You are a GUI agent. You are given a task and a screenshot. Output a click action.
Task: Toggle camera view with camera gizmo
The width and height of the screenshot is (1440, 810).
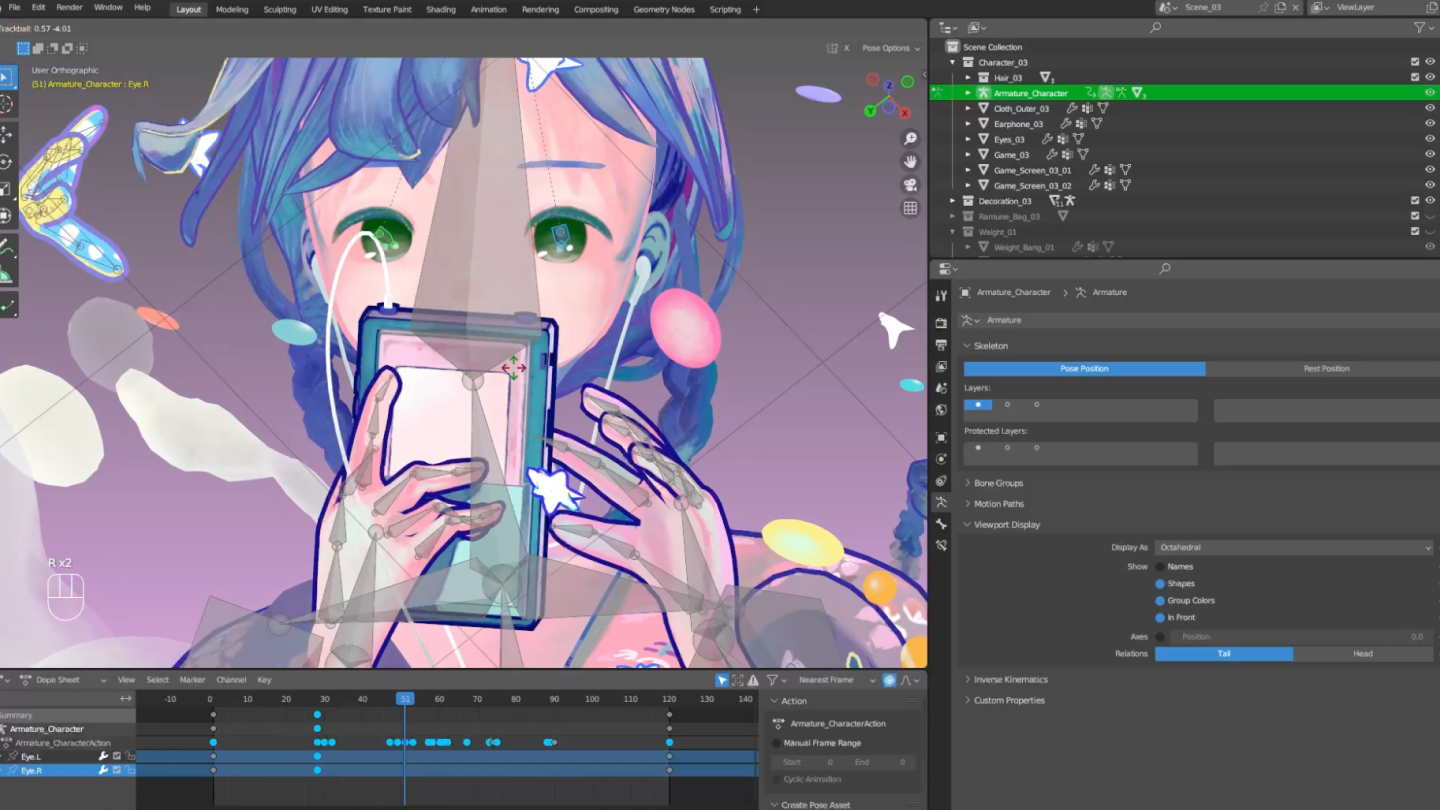coord(910,185)
